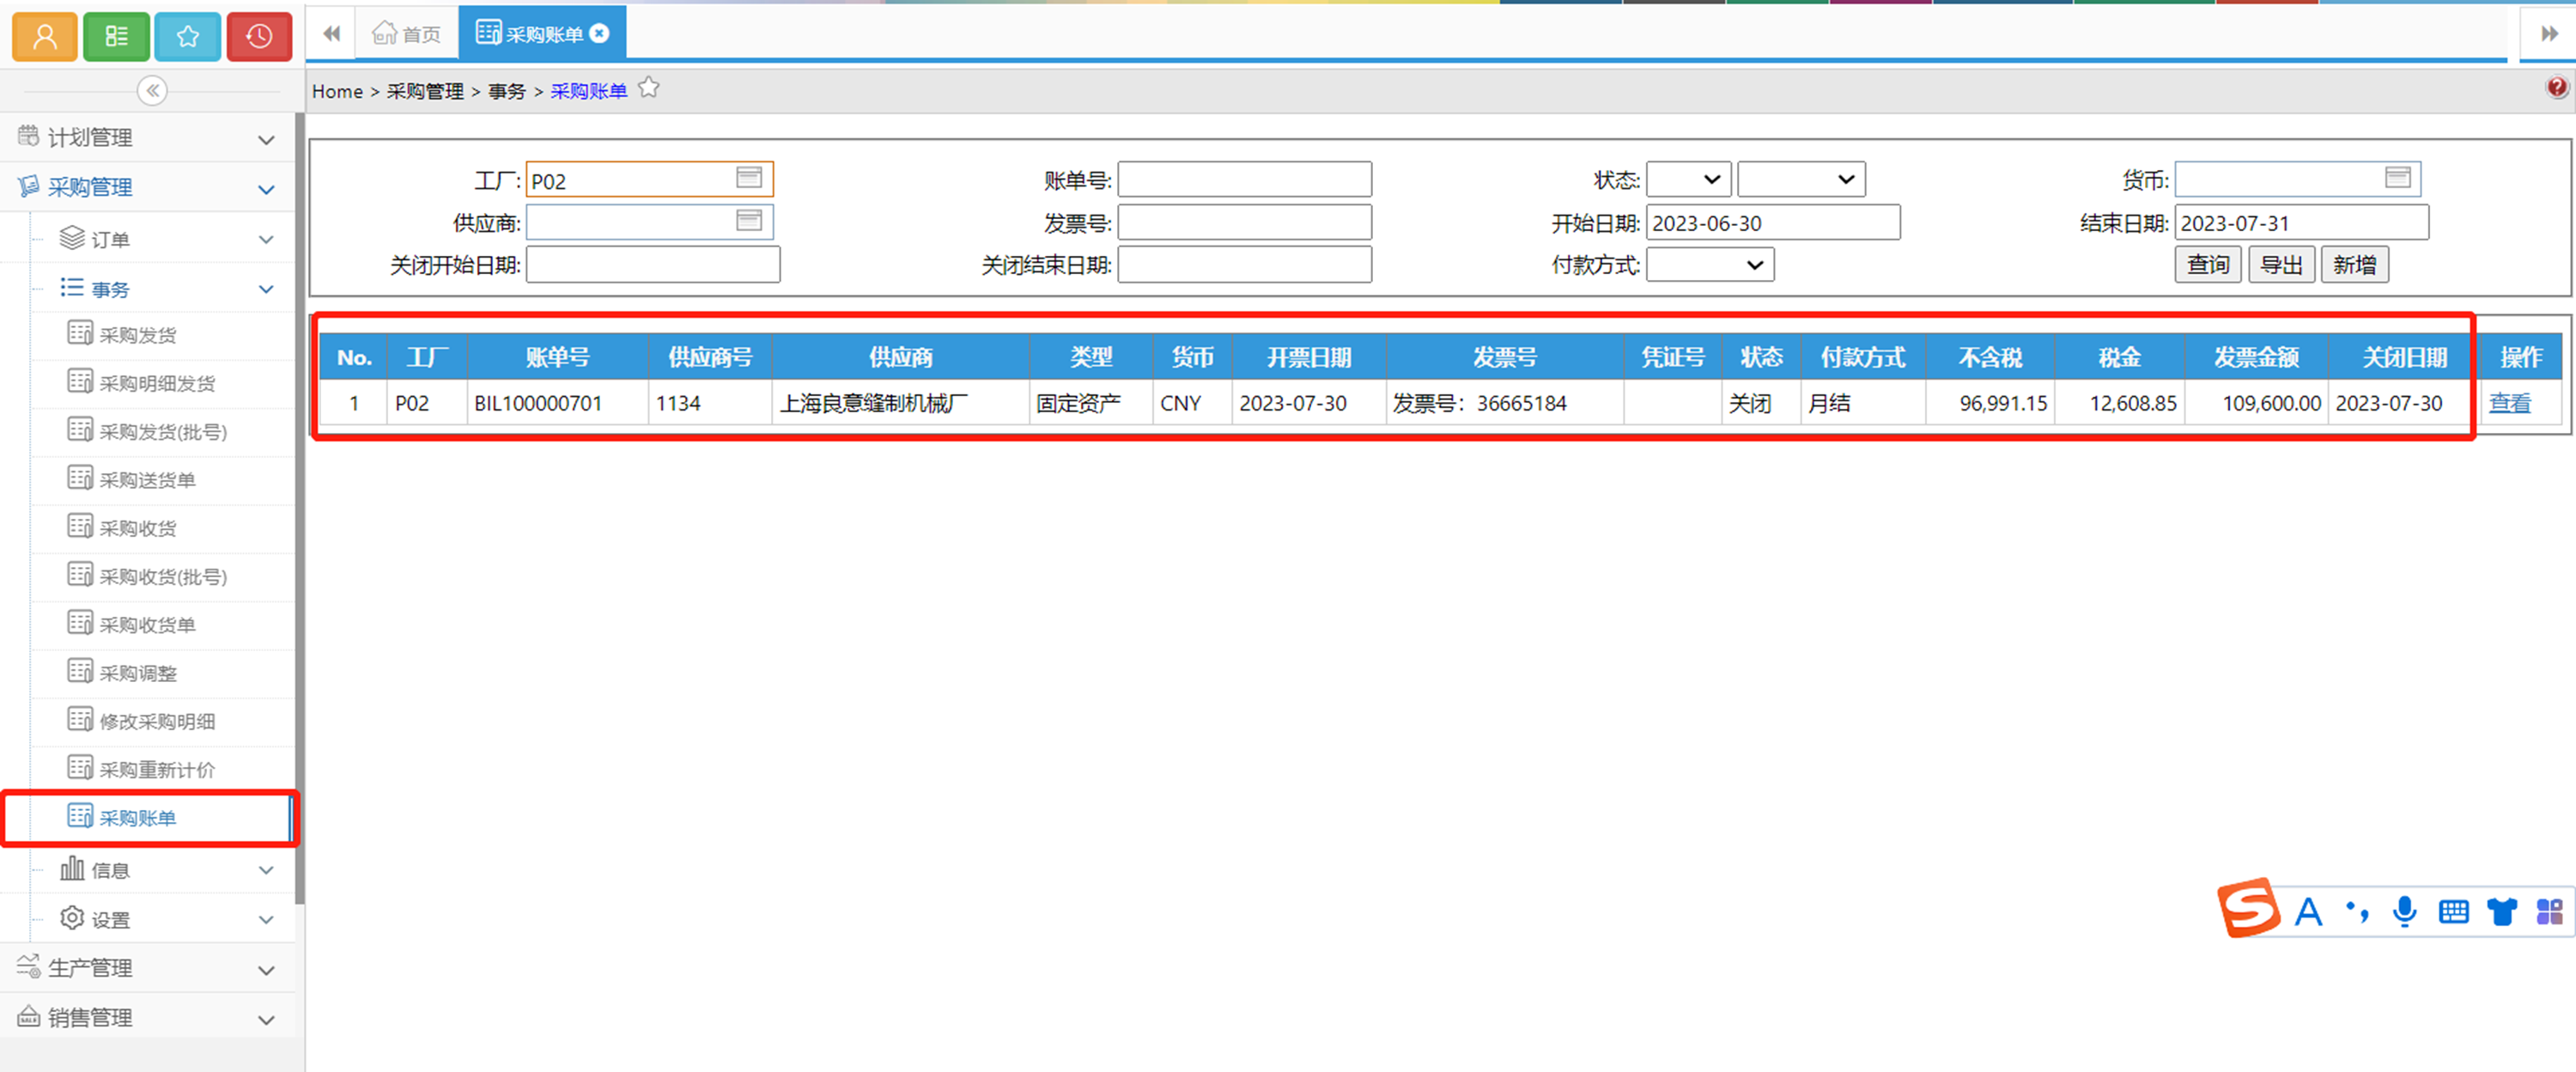Close the 采购账单 tab
2576x1072 pixels.
599,33
